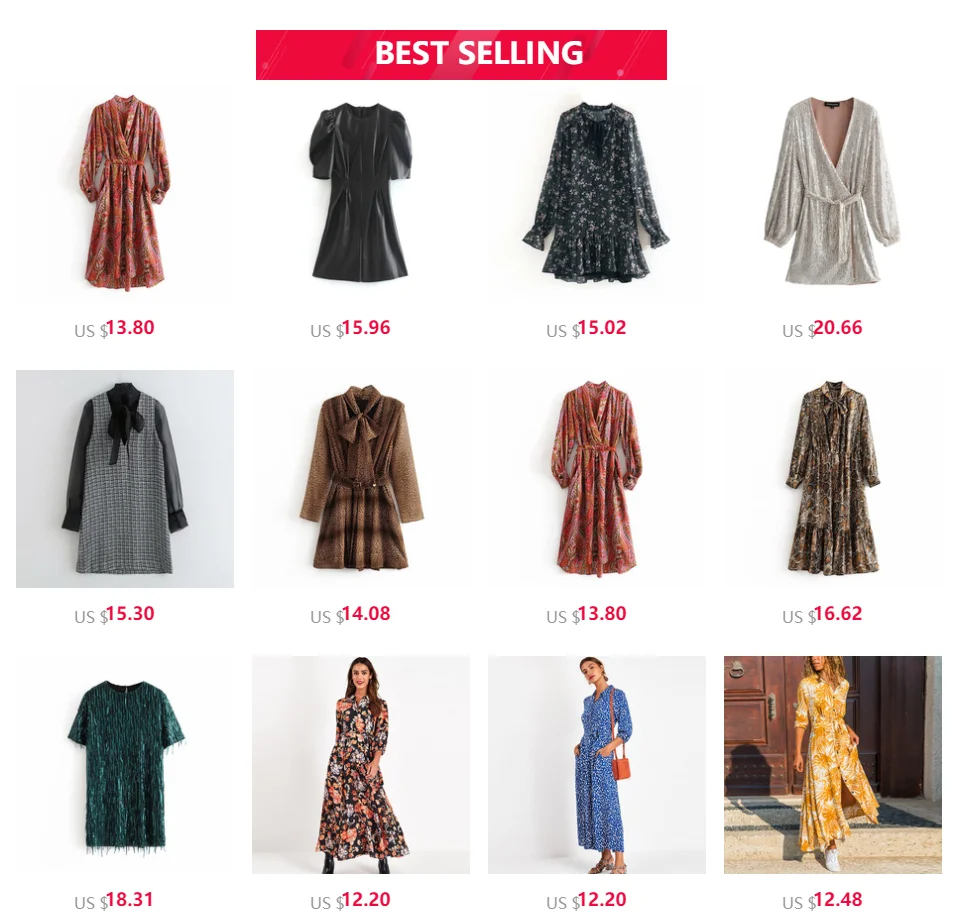The width and height of the screenshot is (958, 924).
Task: View the houndstooth dress with black bow
Action: click(125, 478)
